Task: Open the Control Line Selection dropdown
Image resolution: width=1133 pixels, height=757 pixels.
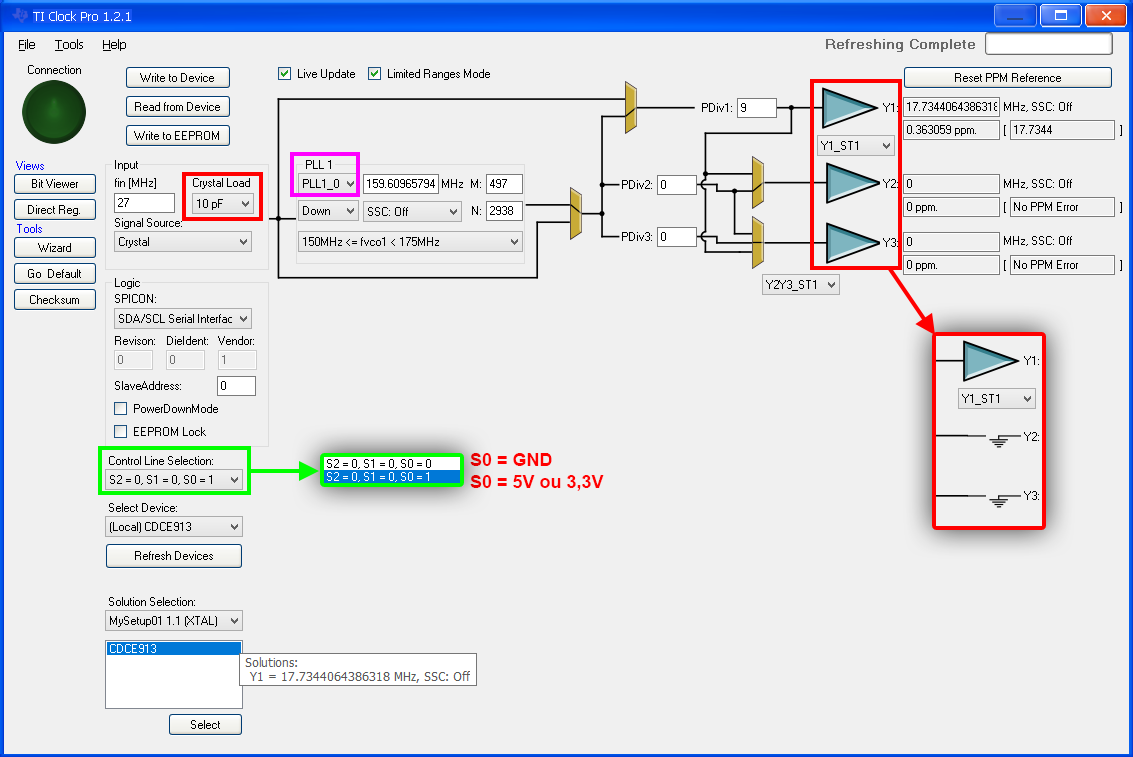Action: click(174, 480)
